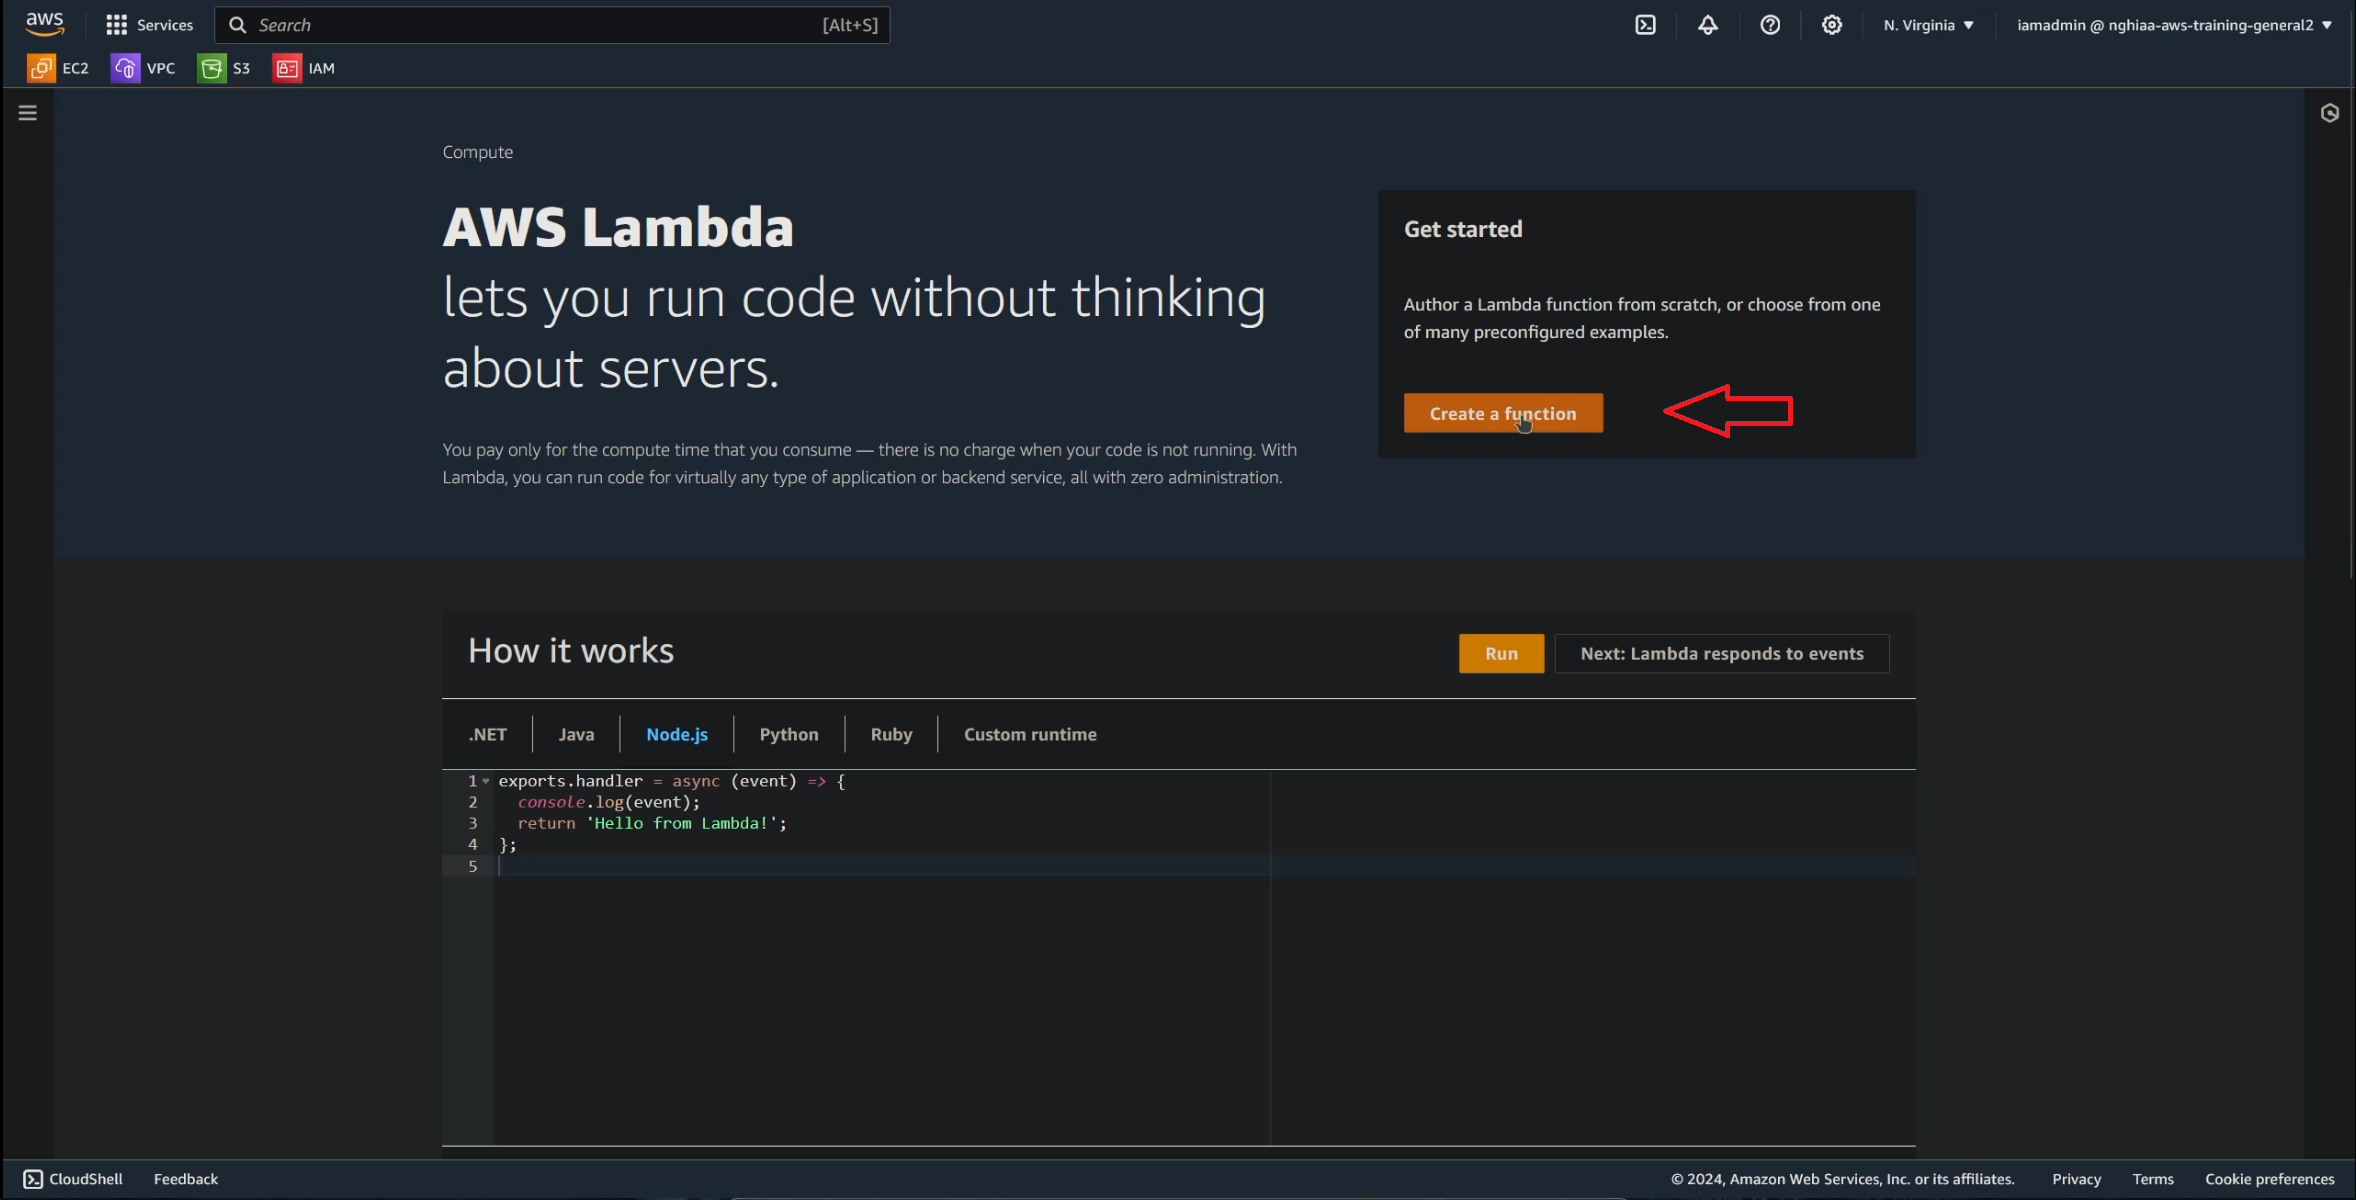Open the IAM shortcut icon
This screenshot has height=1200, width=2356.
click(x=287, y=68)
